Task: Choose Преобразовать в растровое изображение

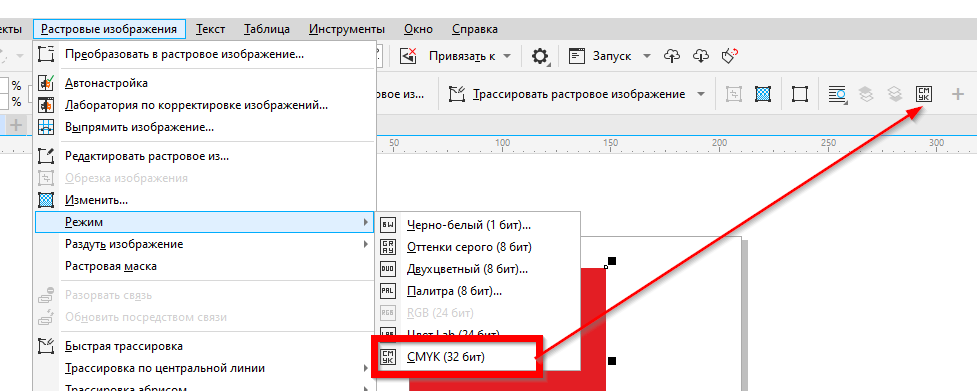Action: pyautogui.click(x=205, y=54)
